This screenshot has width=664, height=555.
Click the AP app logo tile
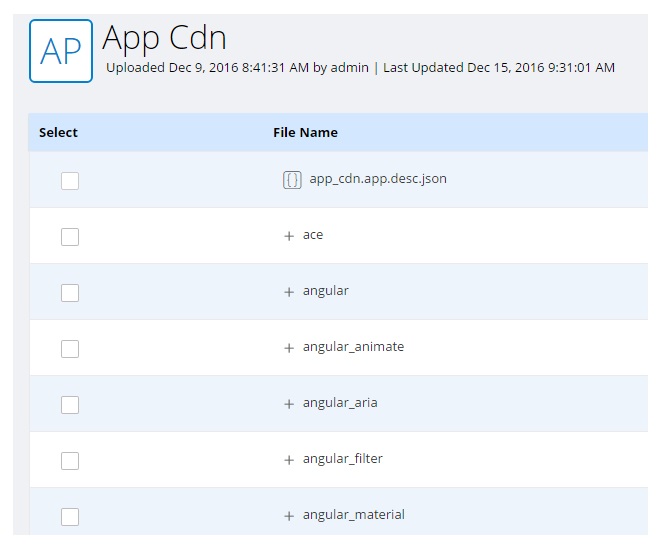click(61, 51)
